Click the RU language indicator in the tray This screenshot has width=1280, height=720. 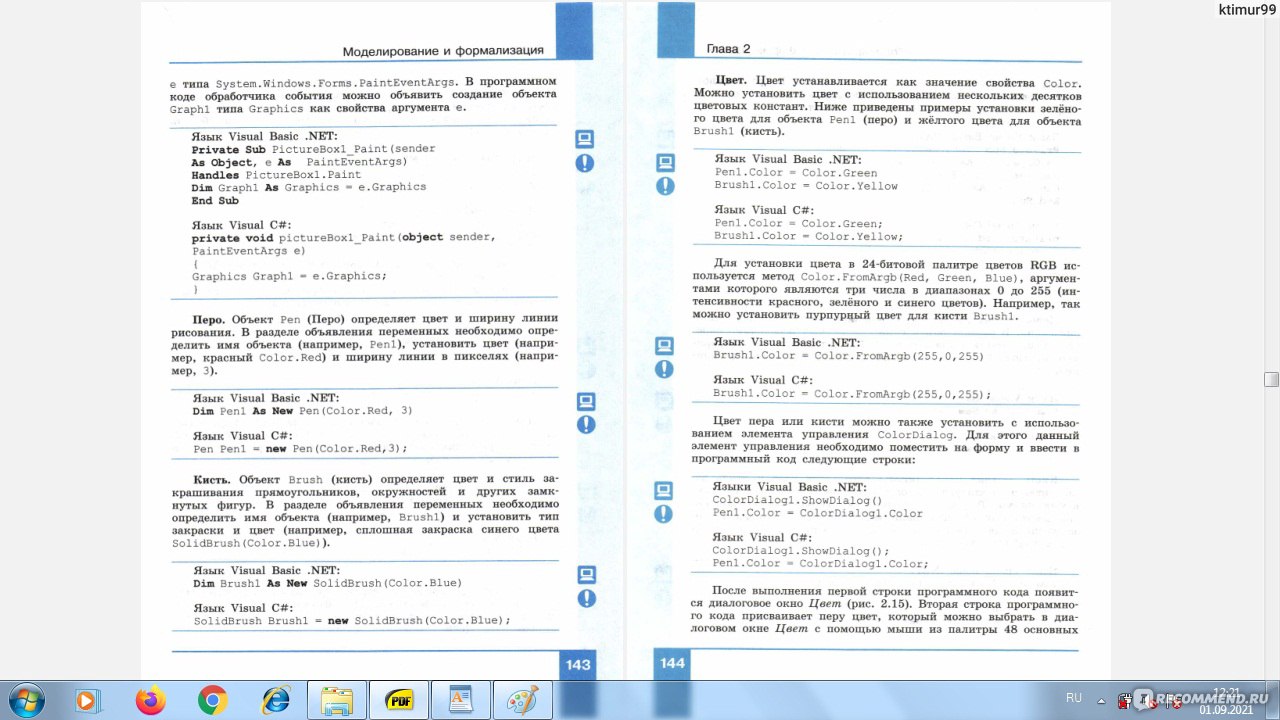tap(1074, 698)
